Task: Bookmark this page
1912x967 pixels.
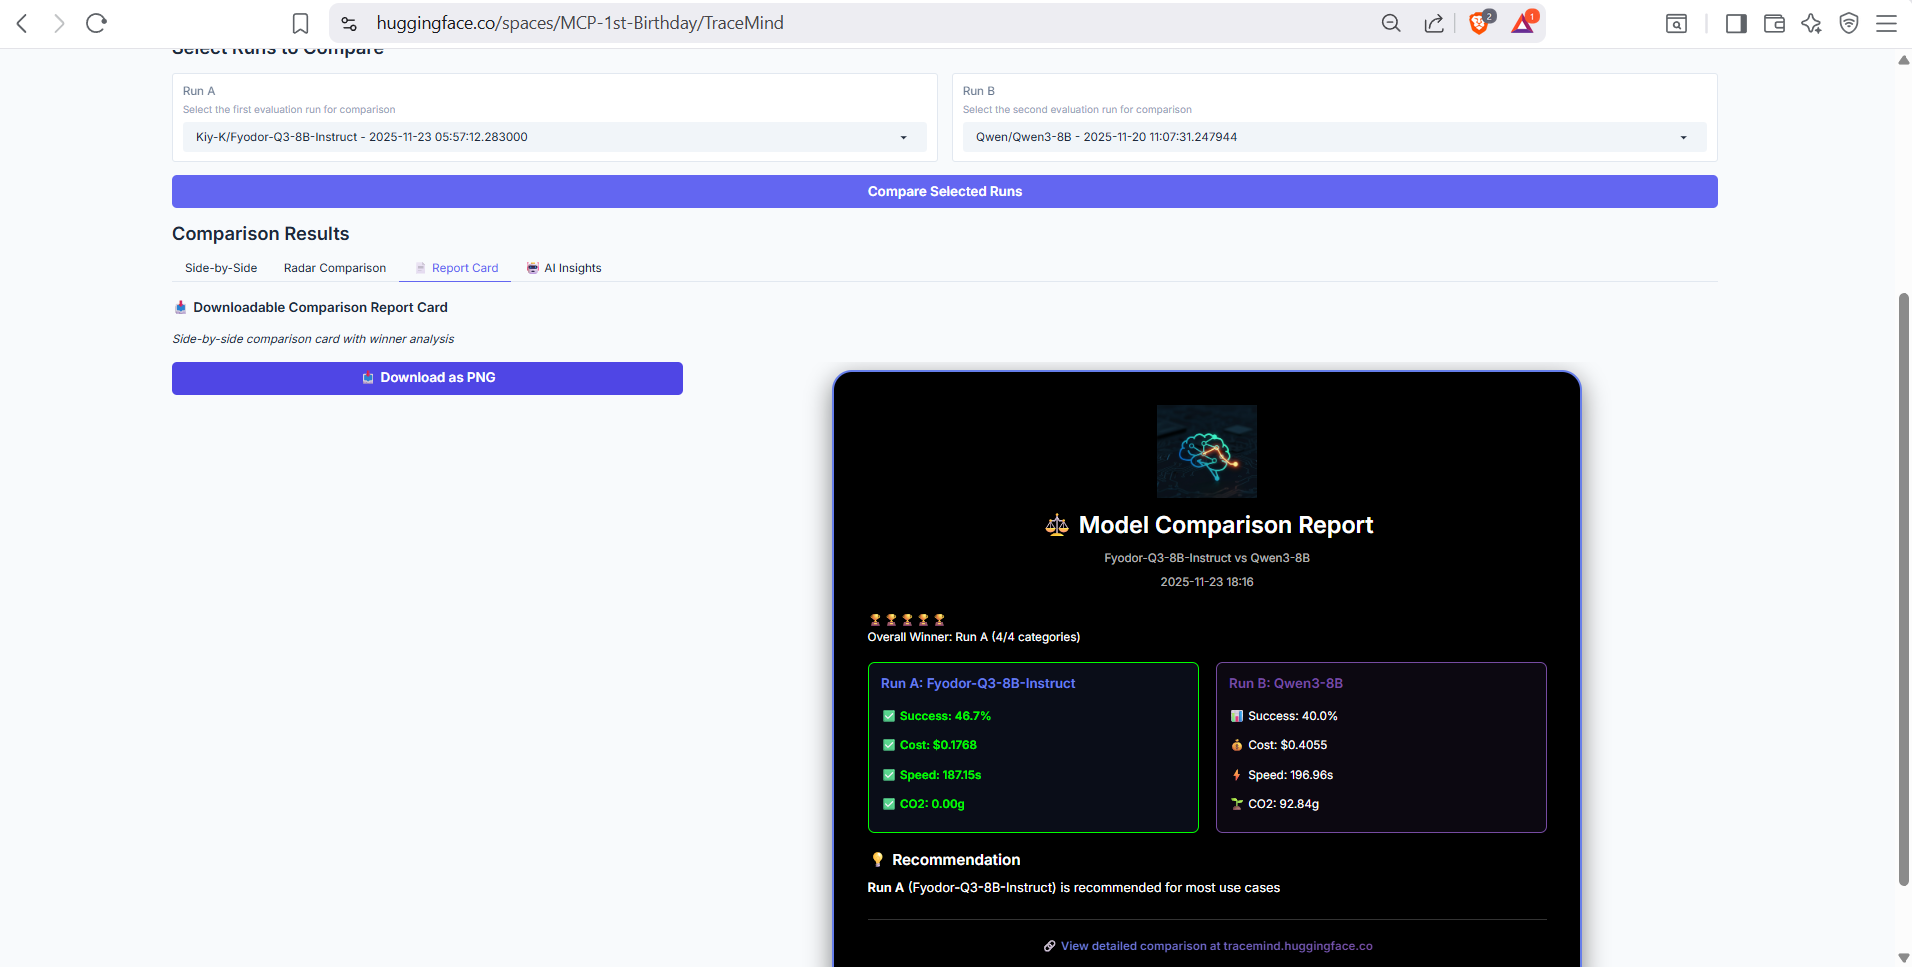Action: coord(300,23)
